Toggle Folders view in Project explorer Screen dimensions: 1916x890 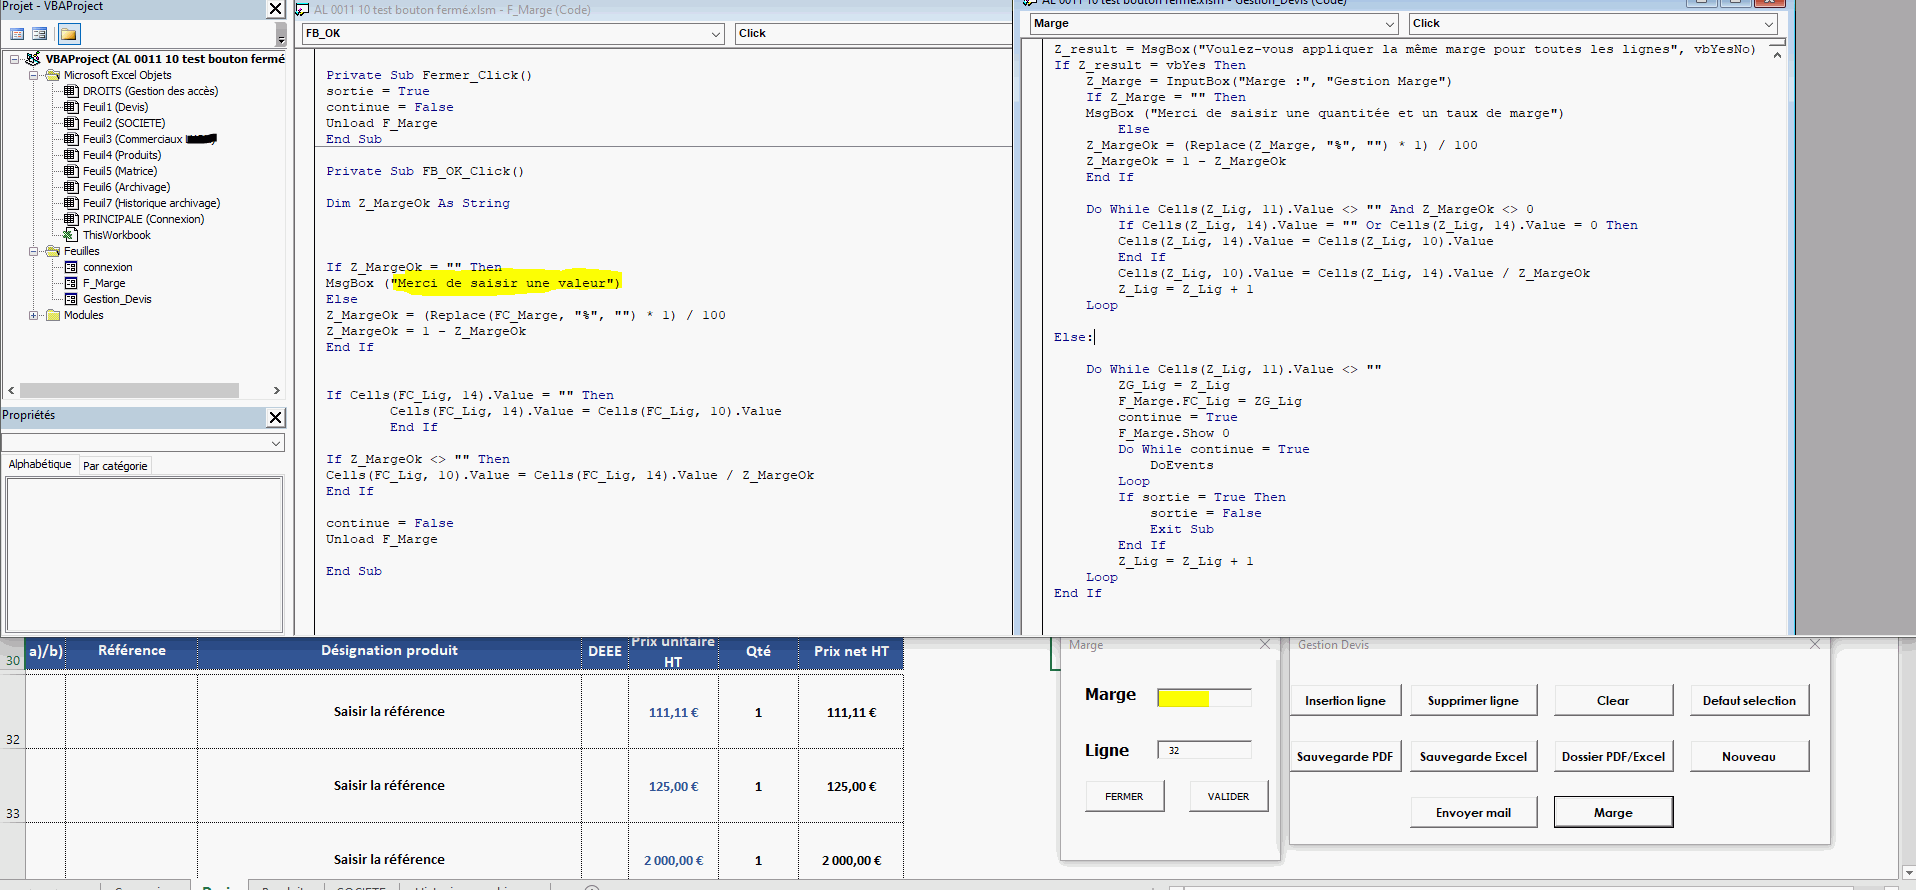coord(68,34)
